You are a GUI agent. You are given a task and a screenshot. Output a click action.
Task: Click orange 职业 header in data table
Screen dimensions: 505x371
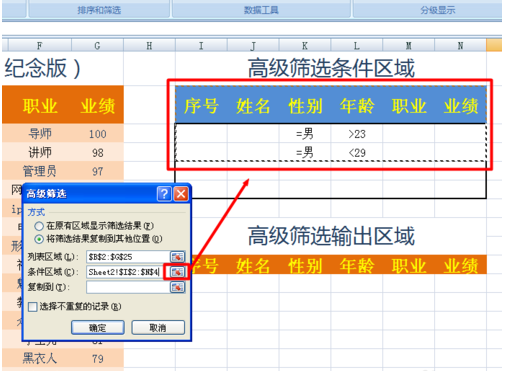point(40,106)
